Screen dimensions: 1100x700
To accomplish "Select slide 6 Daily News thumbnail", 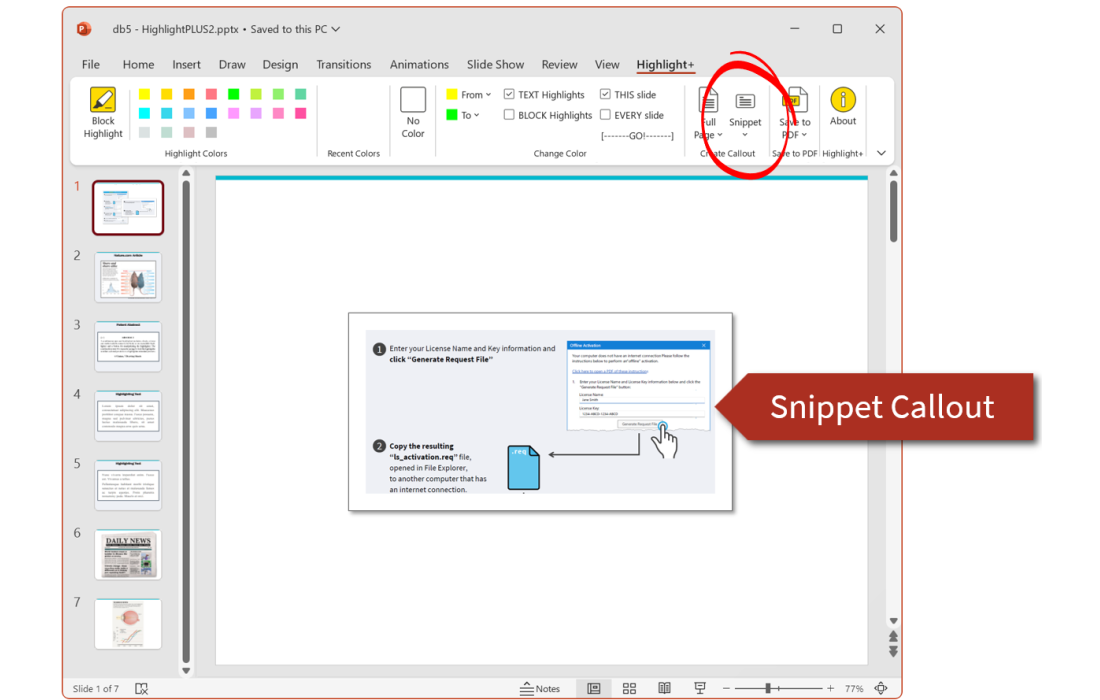I will coord(127,555).
